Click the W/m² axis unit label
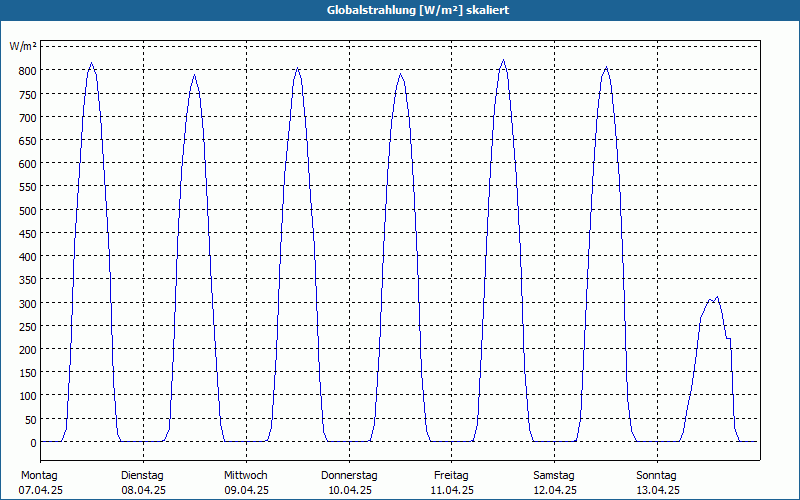Viewport: 800px width, 500px height. pyautogui.click(x=23, y=46)
